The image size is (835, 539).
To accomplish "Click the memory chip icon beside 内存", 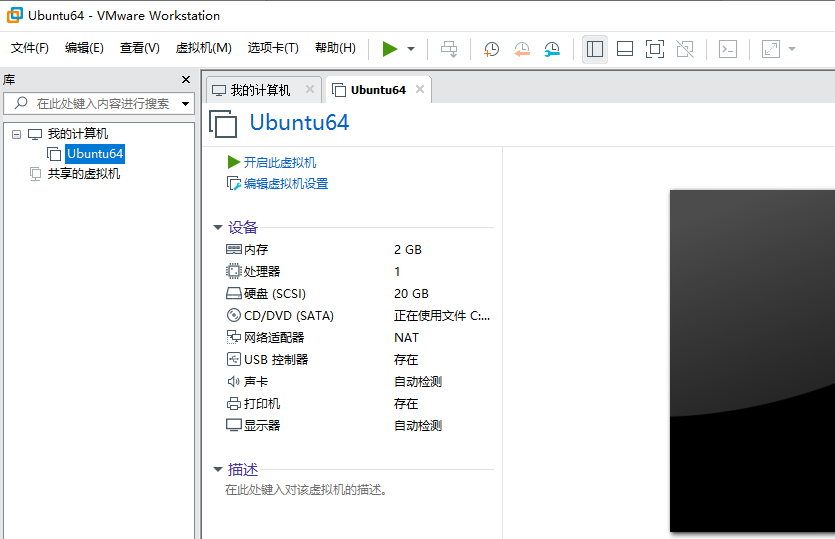I will click(x=234, y=249).
